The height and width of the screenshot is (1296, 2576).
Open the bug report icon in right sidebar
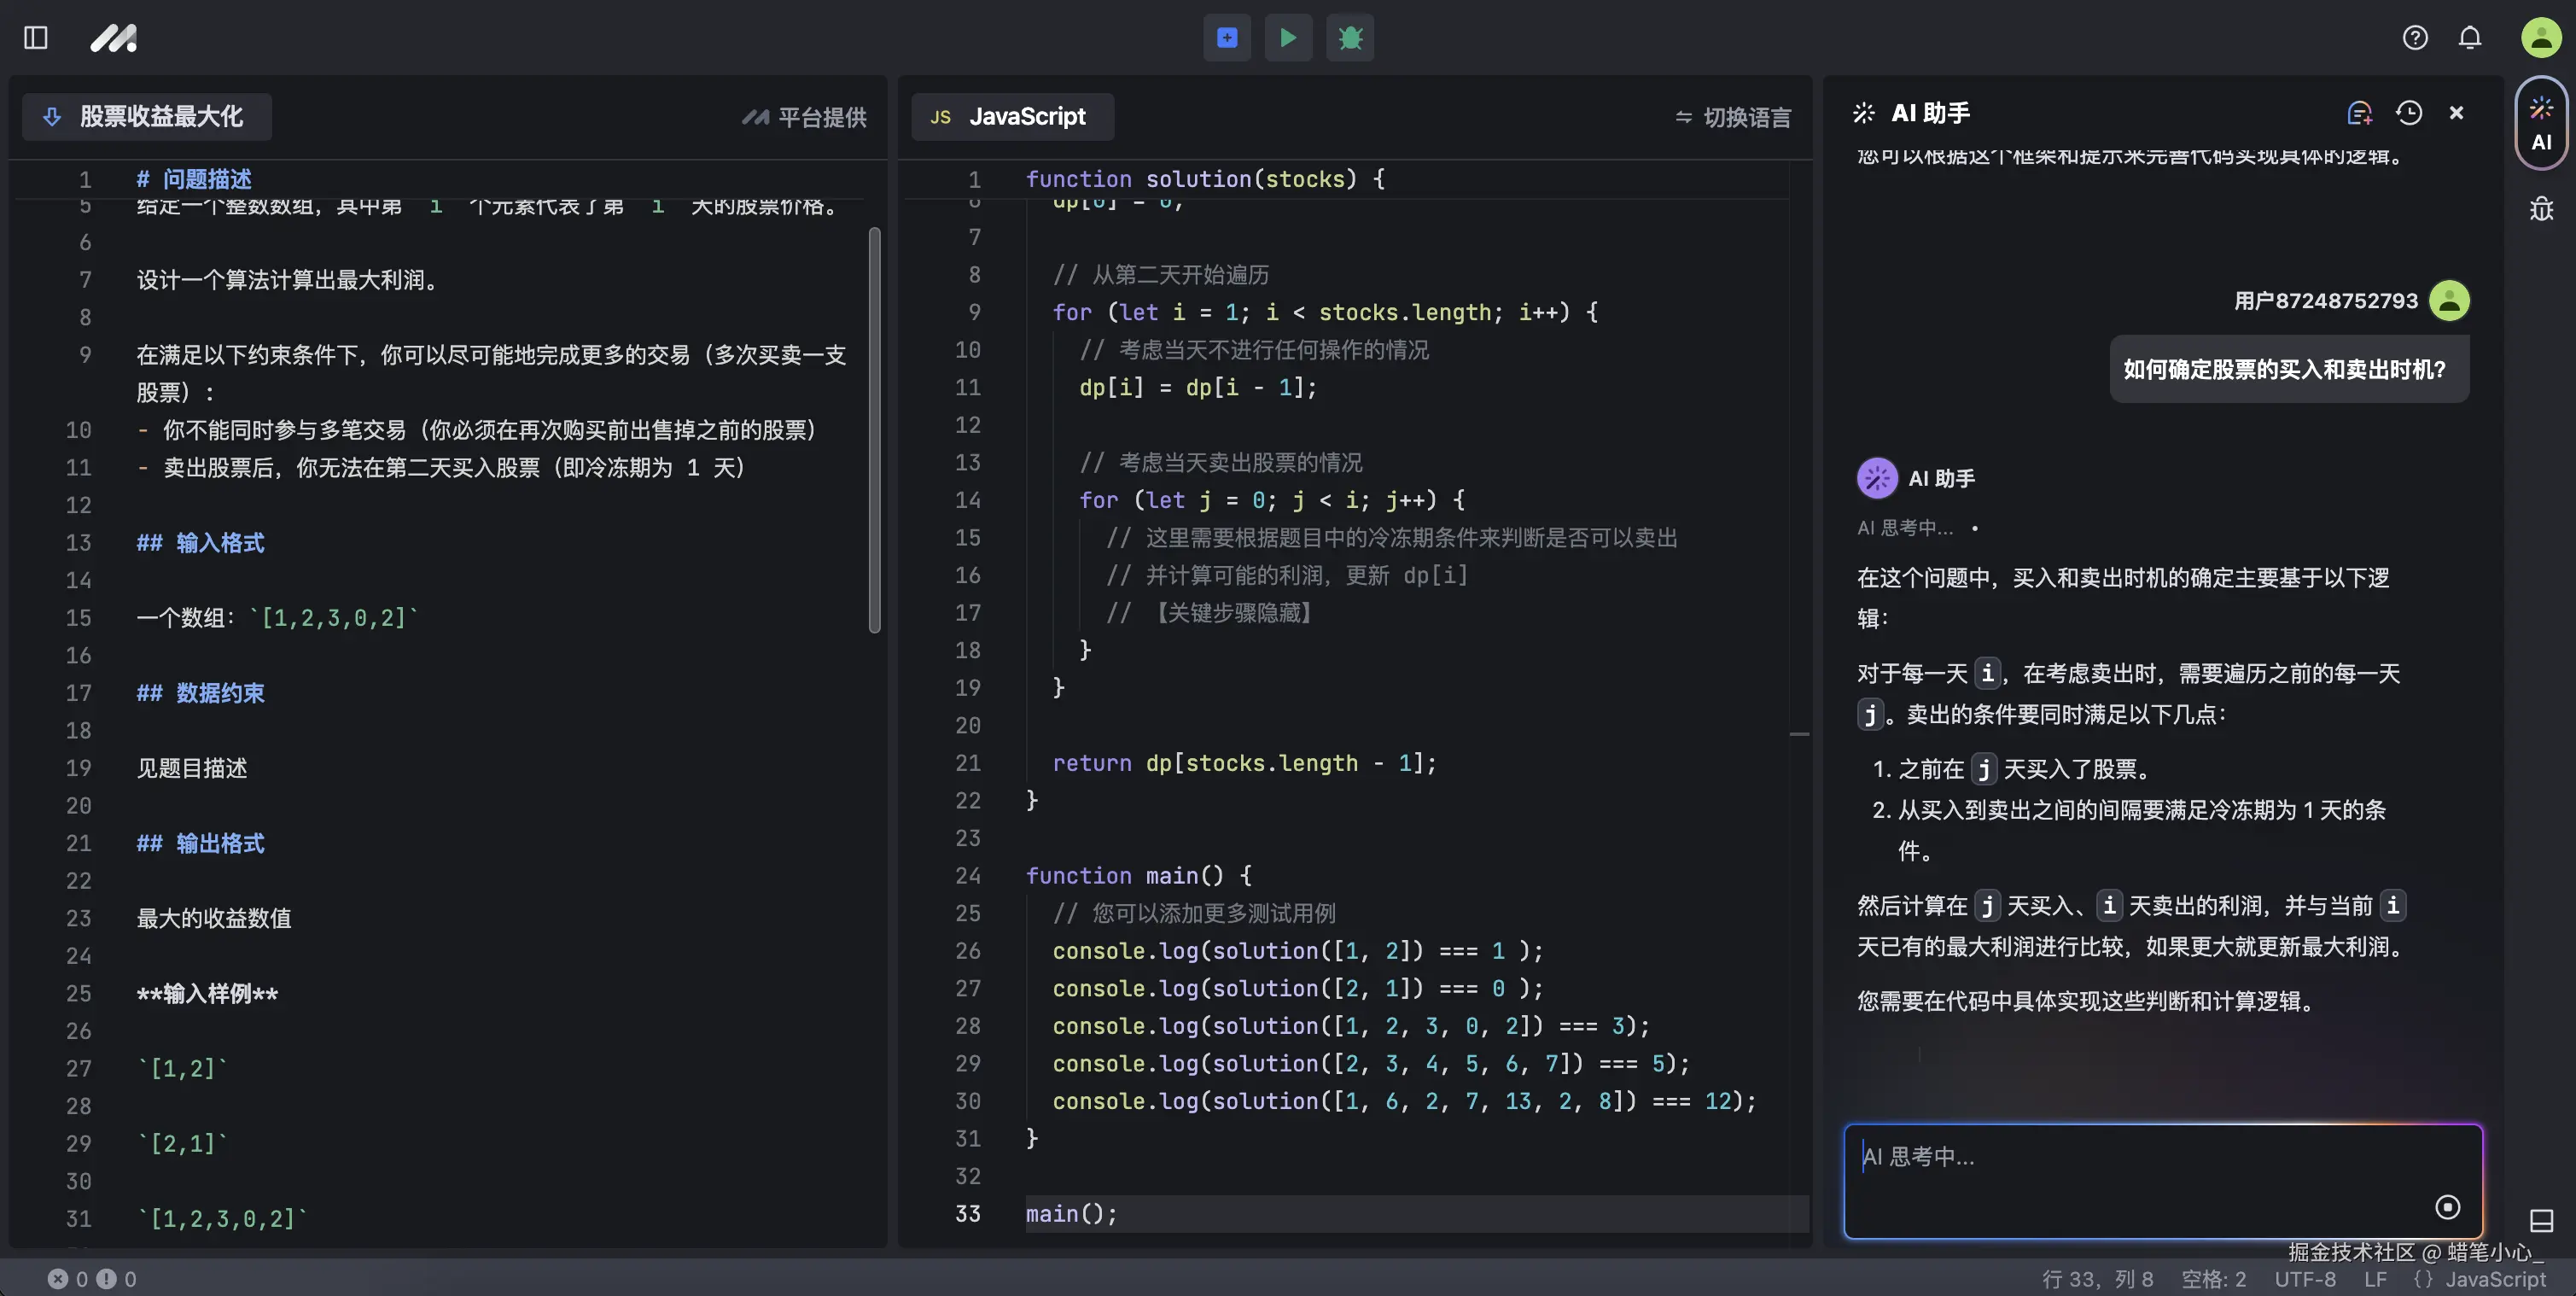[x=2541, y=209]
